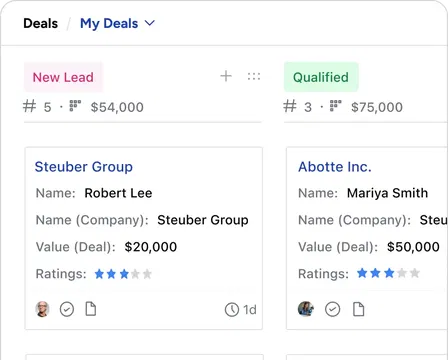448x360 pixels.
Task: Click the hash count icon under New Lead
Action: click(29, 106)
